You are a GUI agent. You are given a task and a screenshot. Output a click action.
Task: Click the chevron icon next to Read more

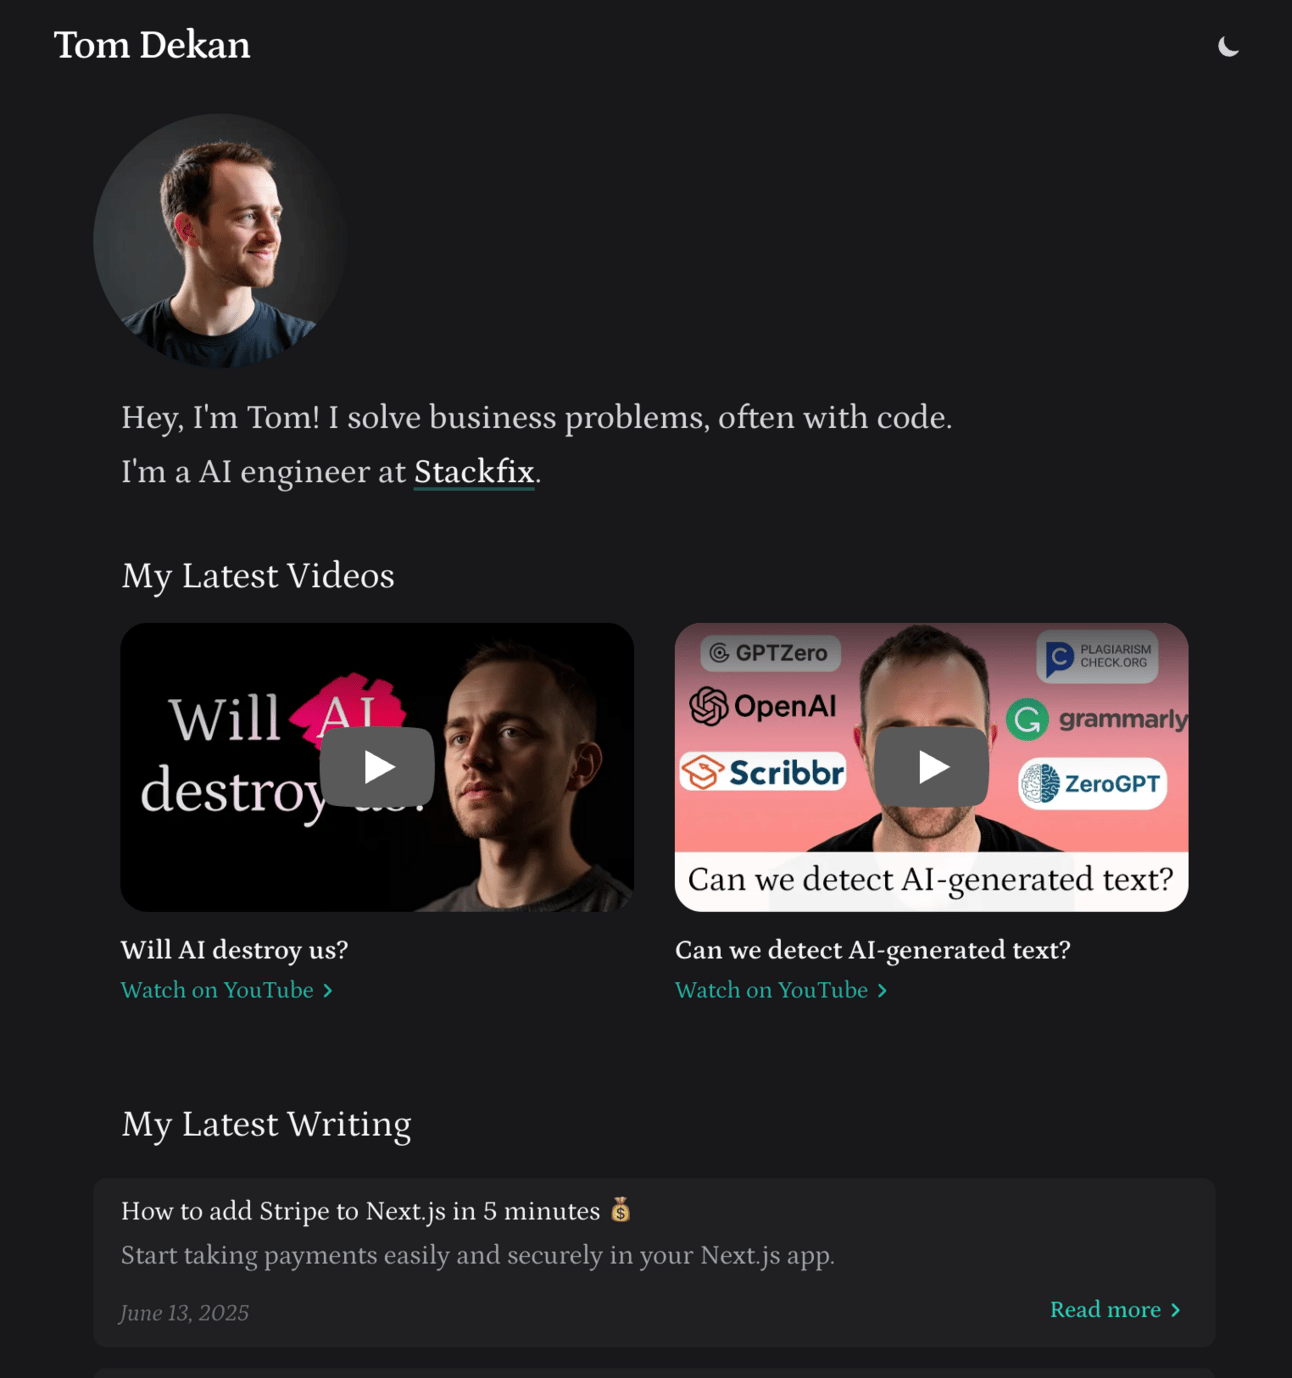(1175, 1310)
